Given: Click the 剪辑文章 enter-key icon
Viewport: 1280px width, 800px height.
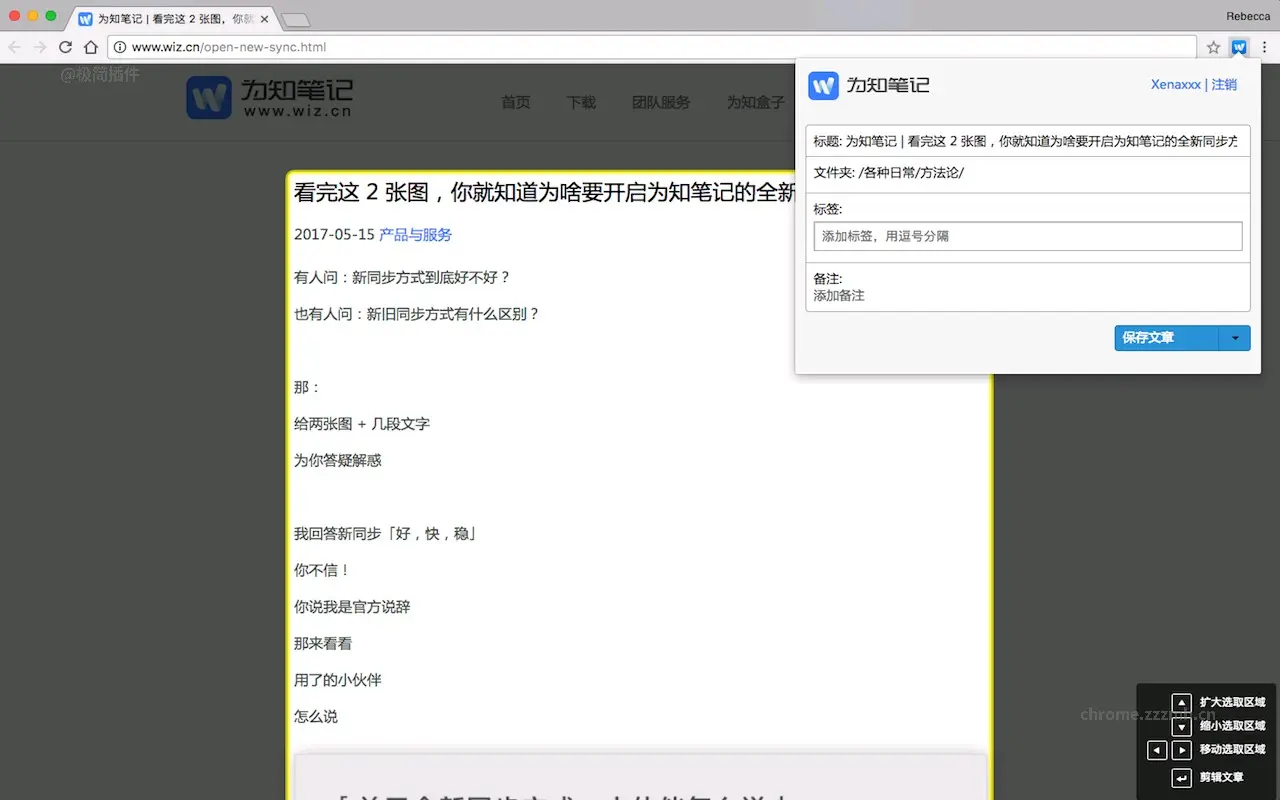Looking at the screenshot, I should tap(1180, 776).
